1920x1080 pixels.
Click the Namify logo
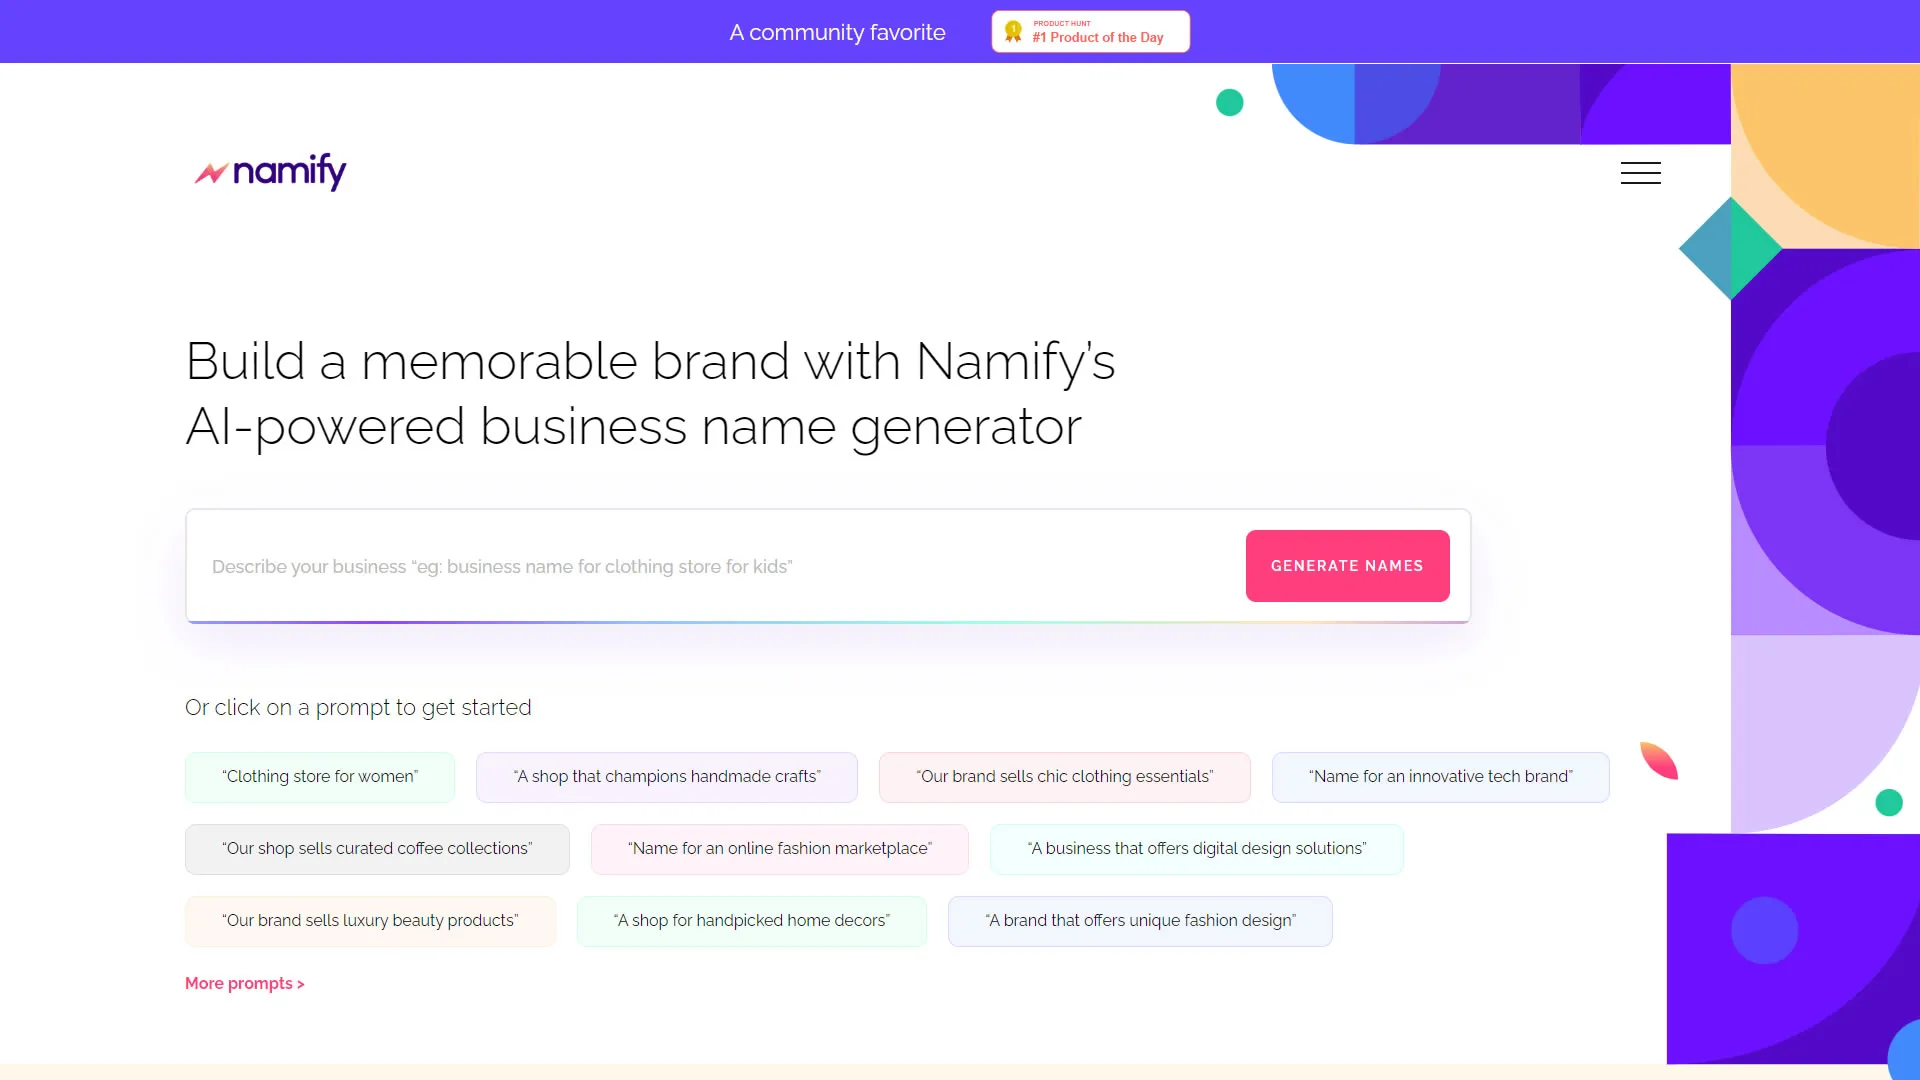(x=270, y=172)
